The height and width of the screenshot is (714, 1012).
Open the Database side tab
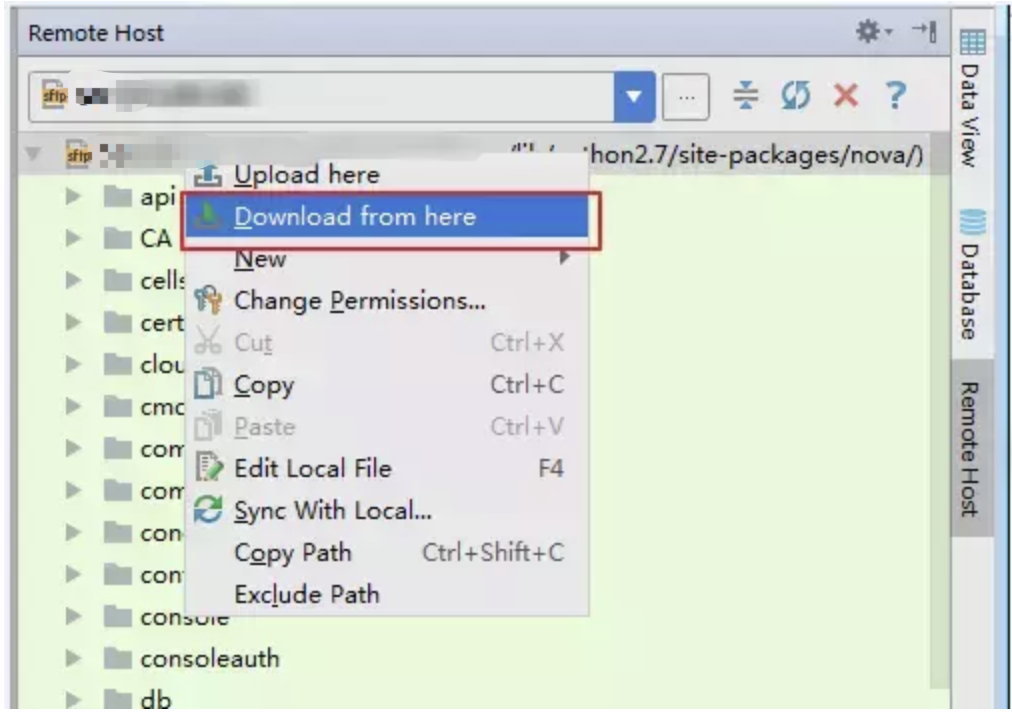970,275
